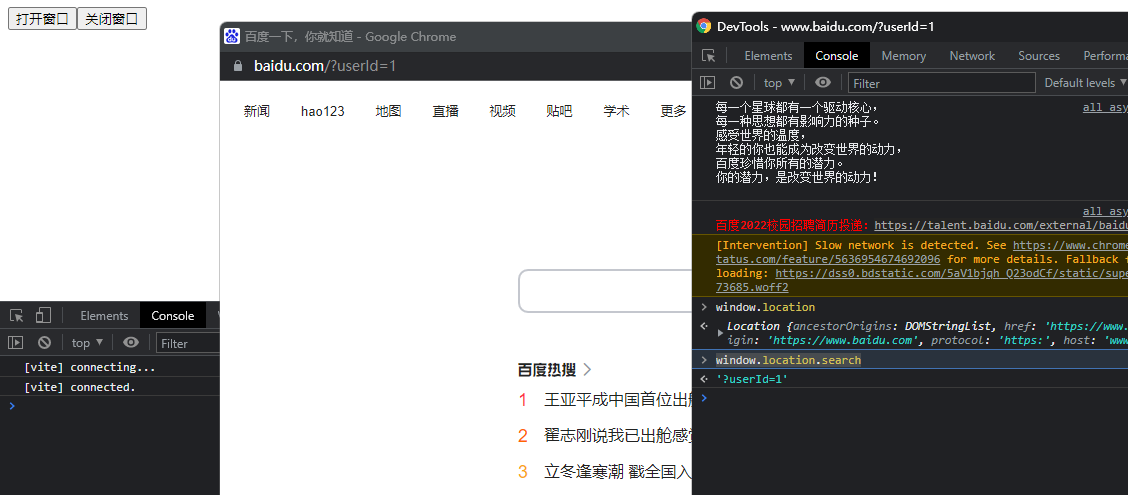
Task: Open the 更多 menu on Baidu
Action: pyautogui.click(x=673, y=111)
